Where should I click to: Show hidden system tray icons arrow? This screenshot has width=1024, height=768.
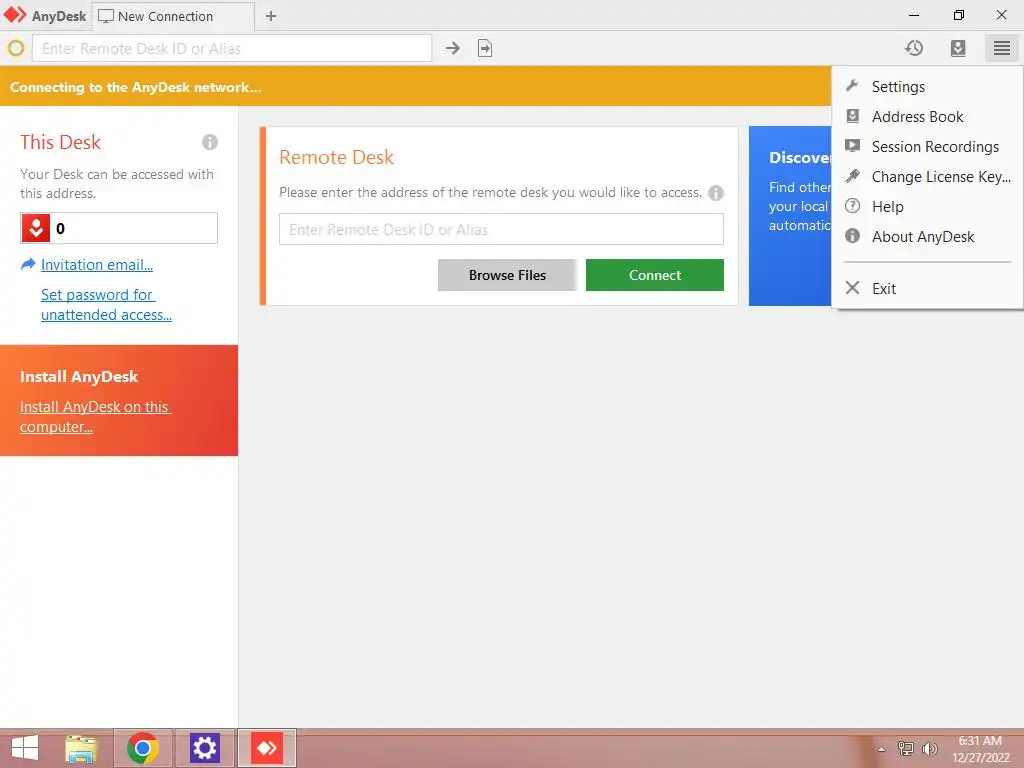882,749
